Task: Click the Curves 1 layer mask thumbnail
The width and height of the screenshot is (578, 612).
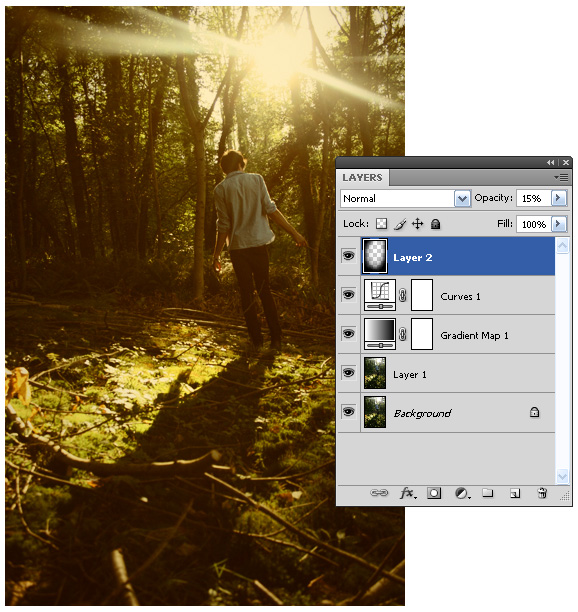Action: click(x=422, y=295)
